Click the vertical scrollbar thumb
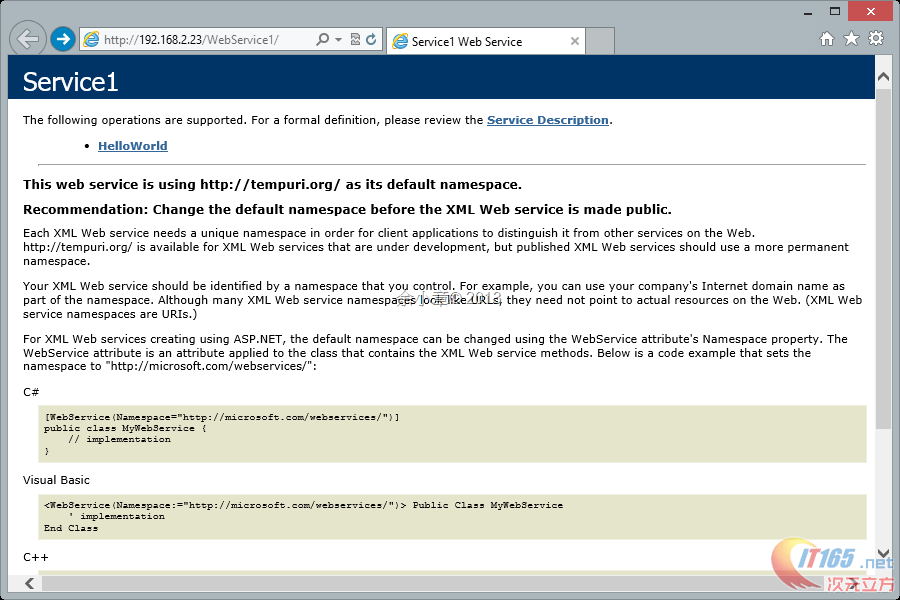Viewport: 900px width, 600px height. [x=883, y=258]
